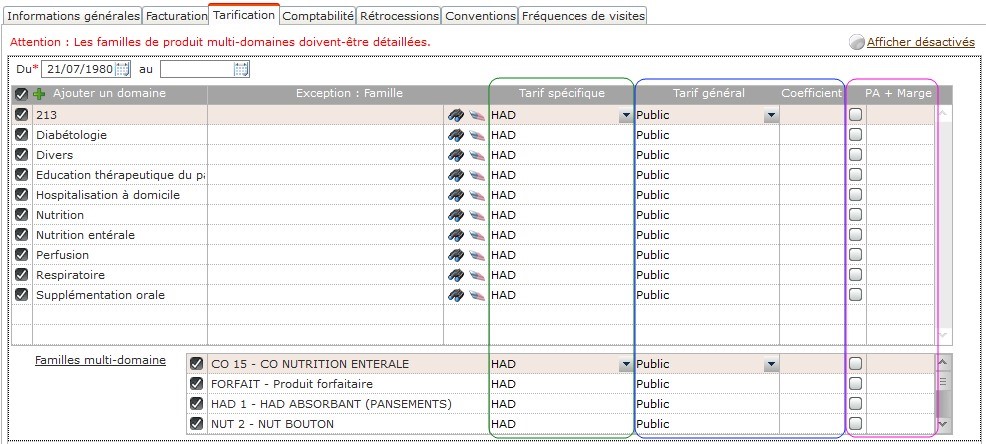Viewport: 986px width, 444px height.
Task: Click the empty au date field
Action: [x=197, y=69]
